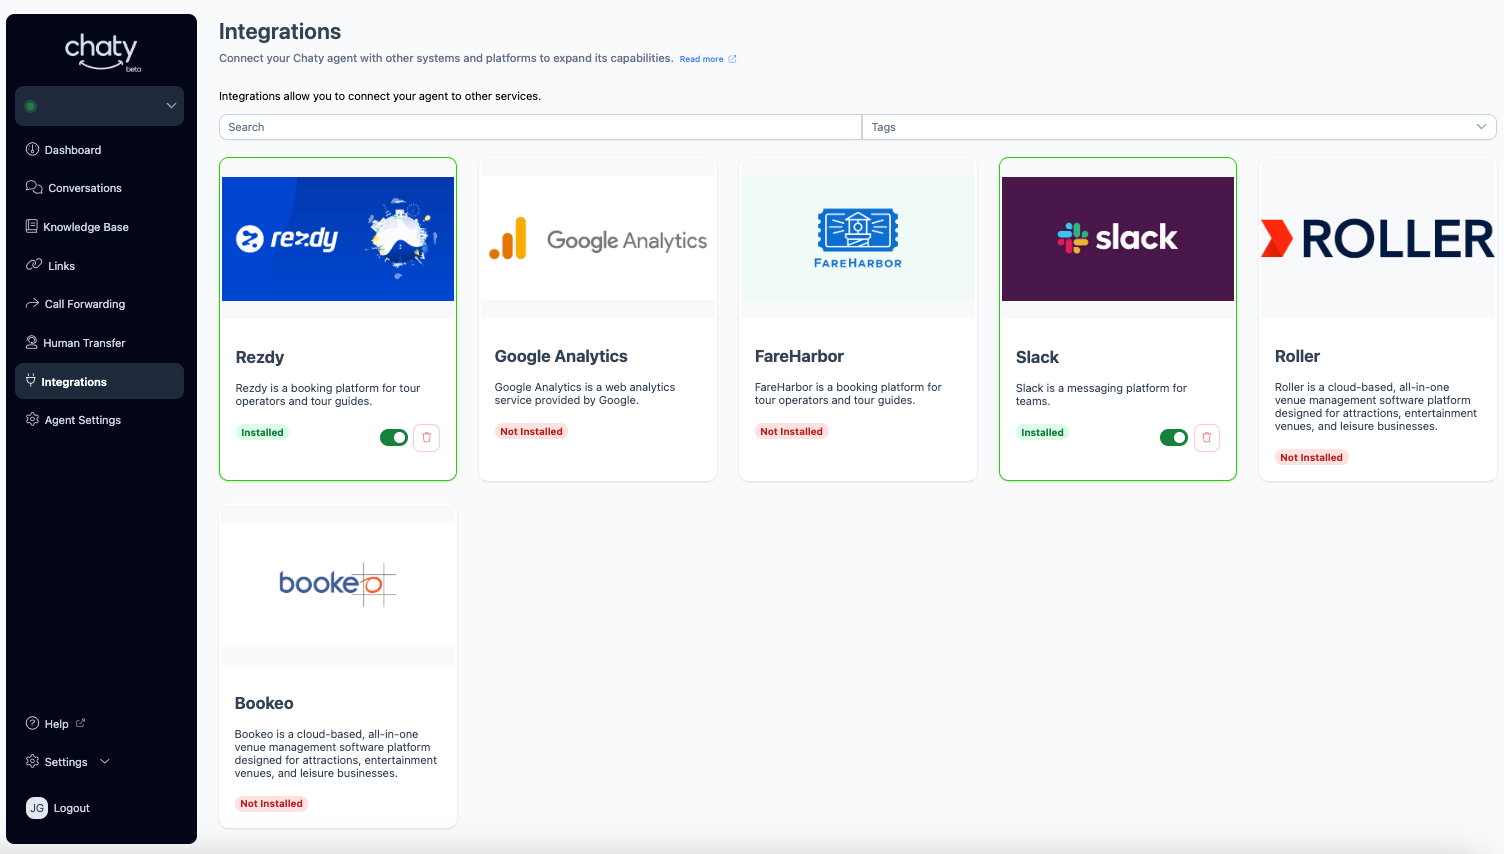Click the Help question mark icon
Image resolution: width=1504 pixels, height=854 pixels.
[x=32, y=723]
